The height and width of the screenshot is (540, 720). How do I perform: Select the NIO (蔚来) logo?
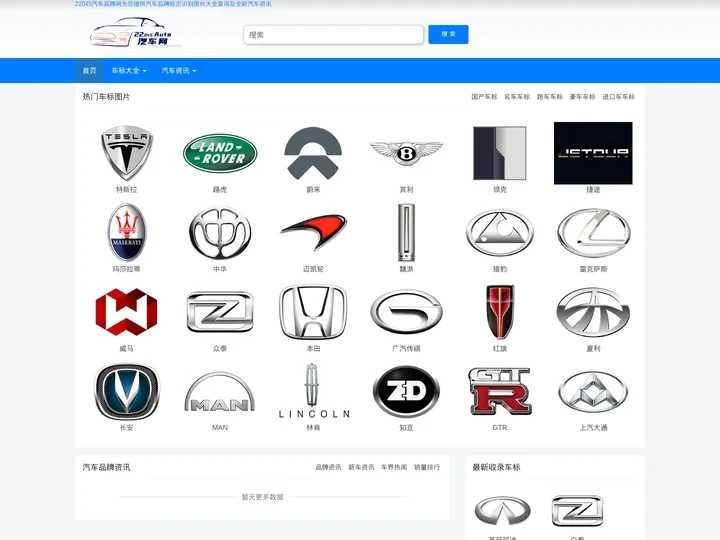click(313, 153)
